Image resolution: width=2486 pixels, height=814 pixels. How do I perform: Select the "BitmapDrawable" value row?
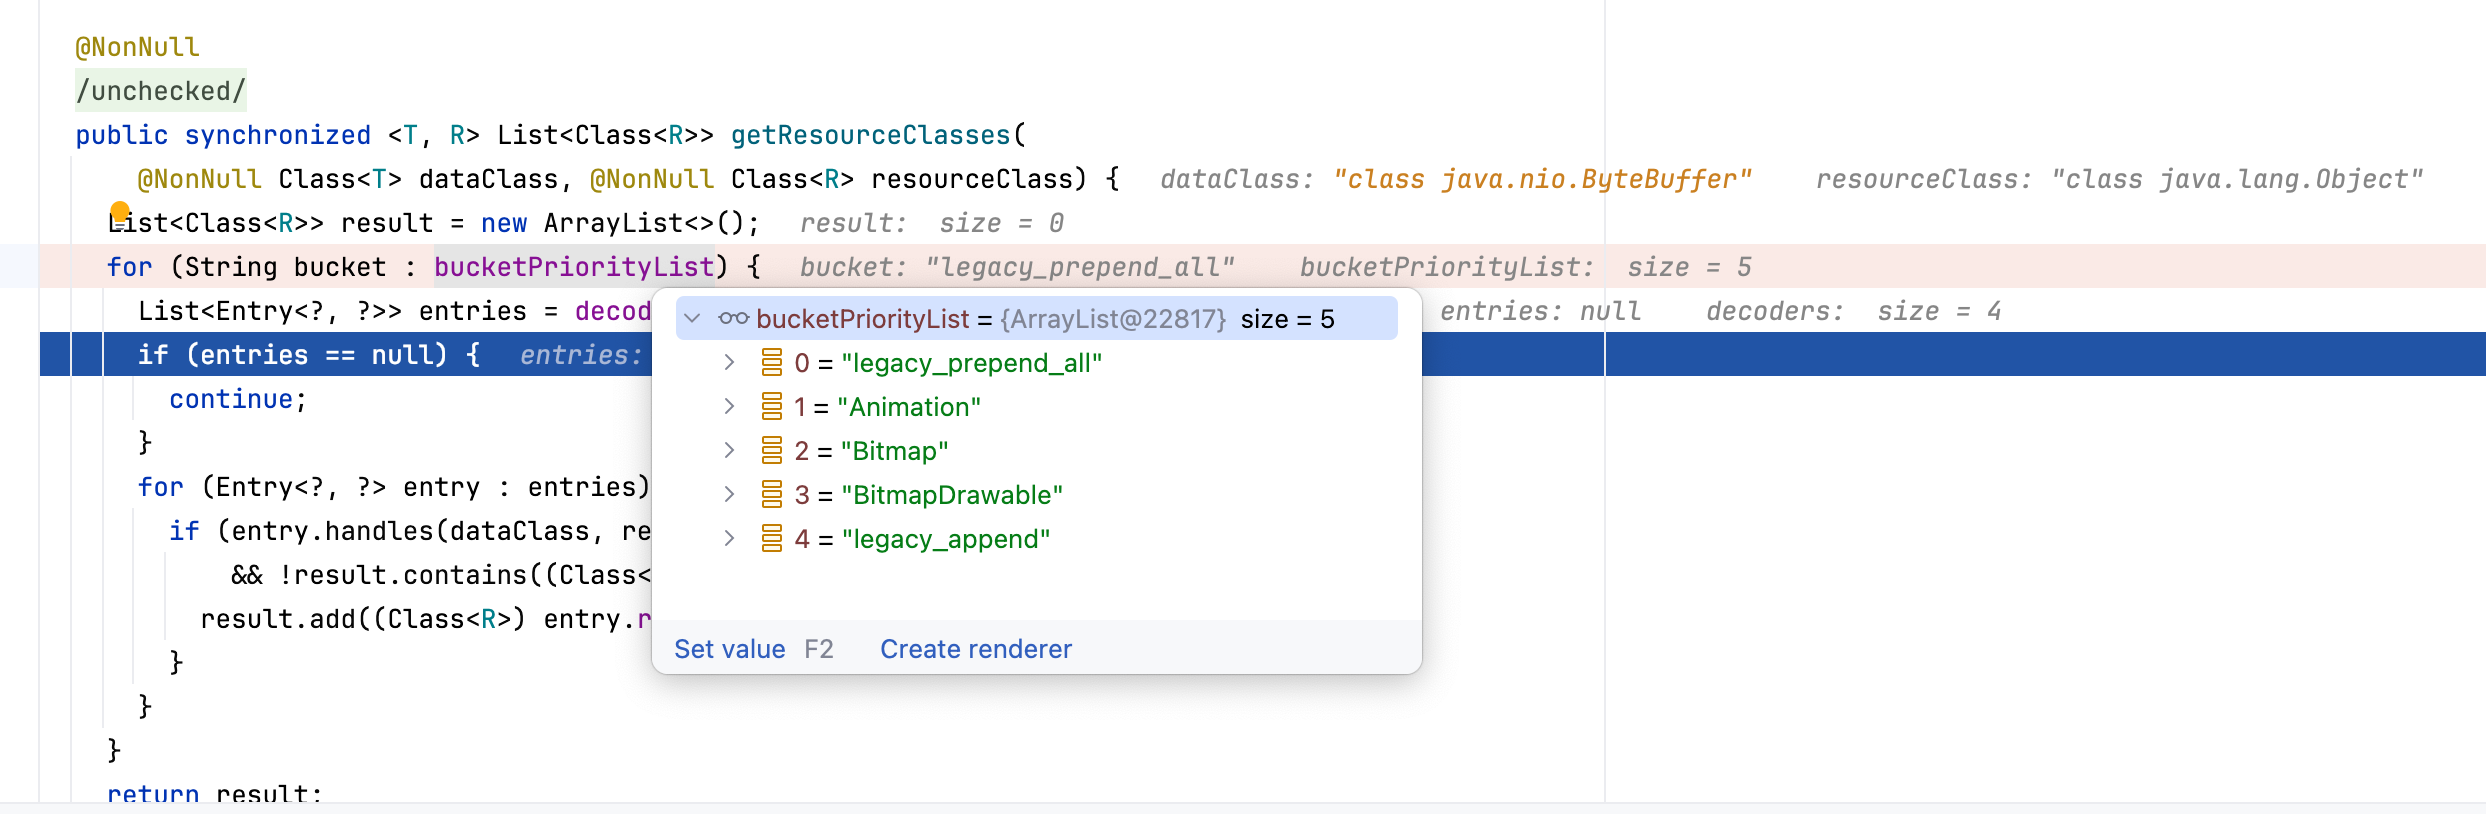[951, 495]
